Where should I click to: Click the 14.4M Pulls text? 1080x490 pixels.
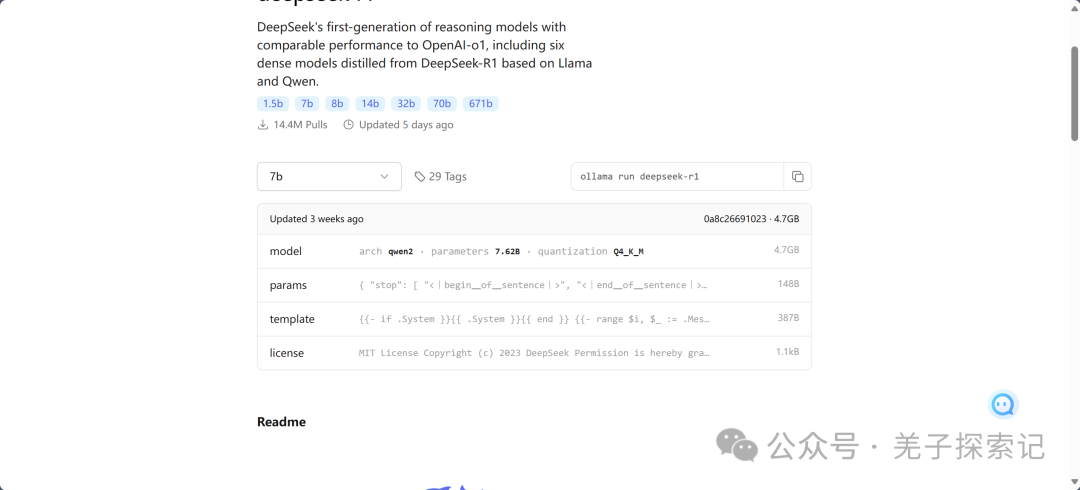tap(300, 125)
